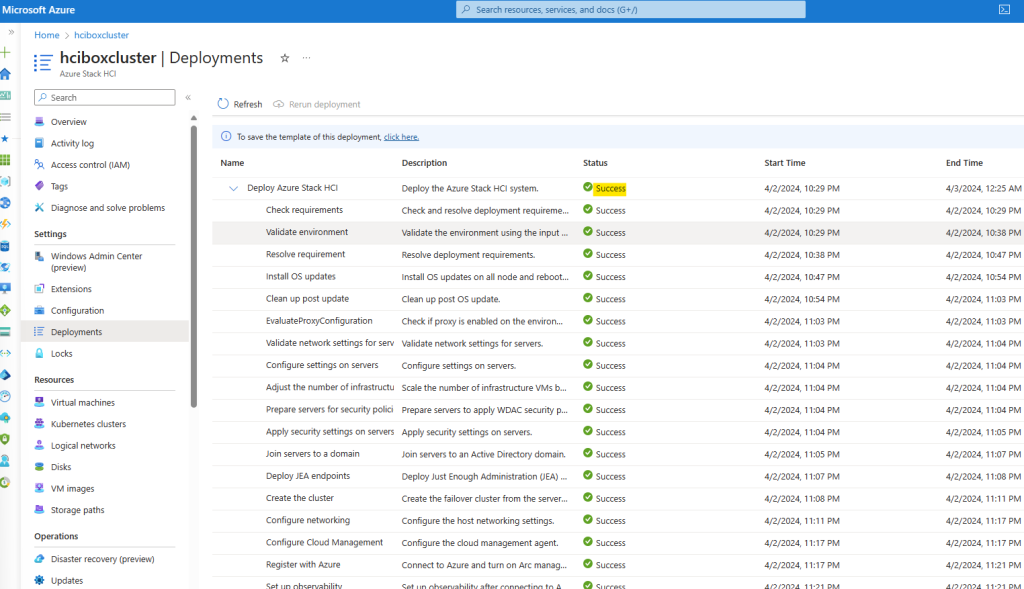Click the Windows Admin Center icon

tap(39, 256)
